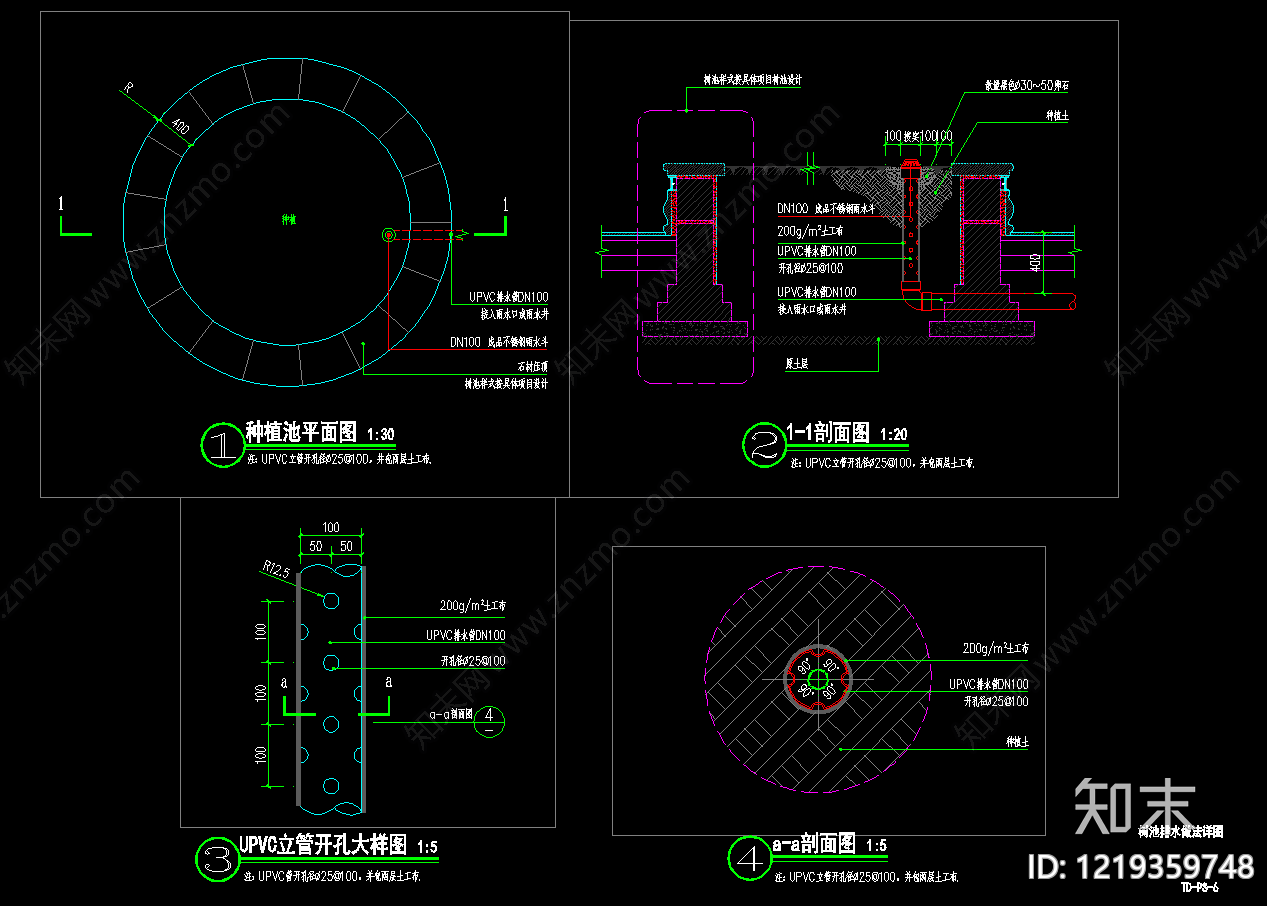Screen dimensions: 1267x906
Task: Click "200g/m²土工布" label in the pipe opening detail
Action: click(x=473, y=605)
